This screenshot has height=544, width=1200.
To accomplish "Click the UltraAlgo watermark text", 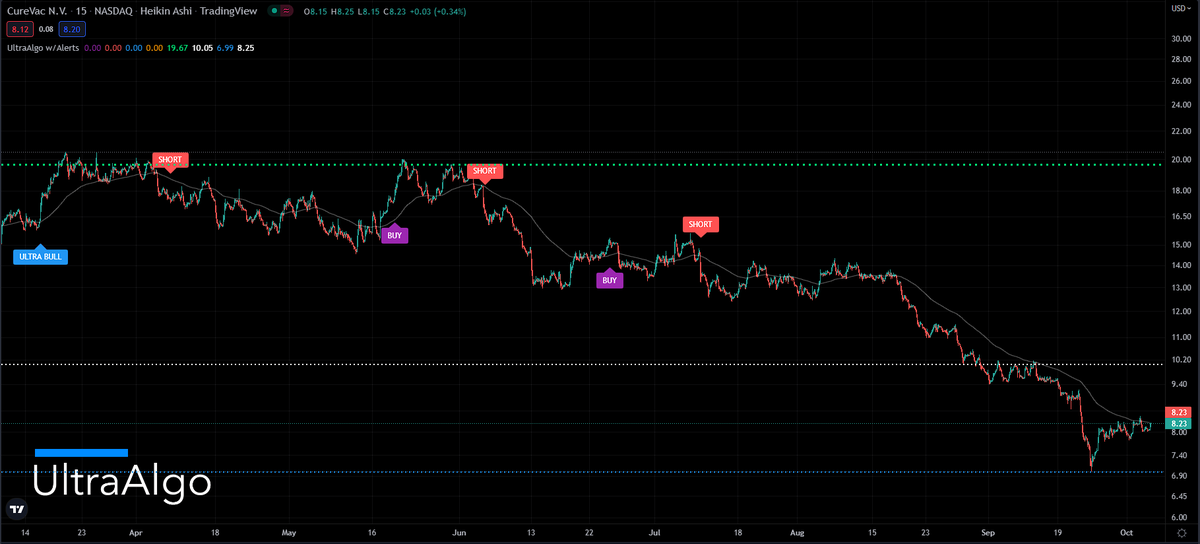I will [122, 483].
